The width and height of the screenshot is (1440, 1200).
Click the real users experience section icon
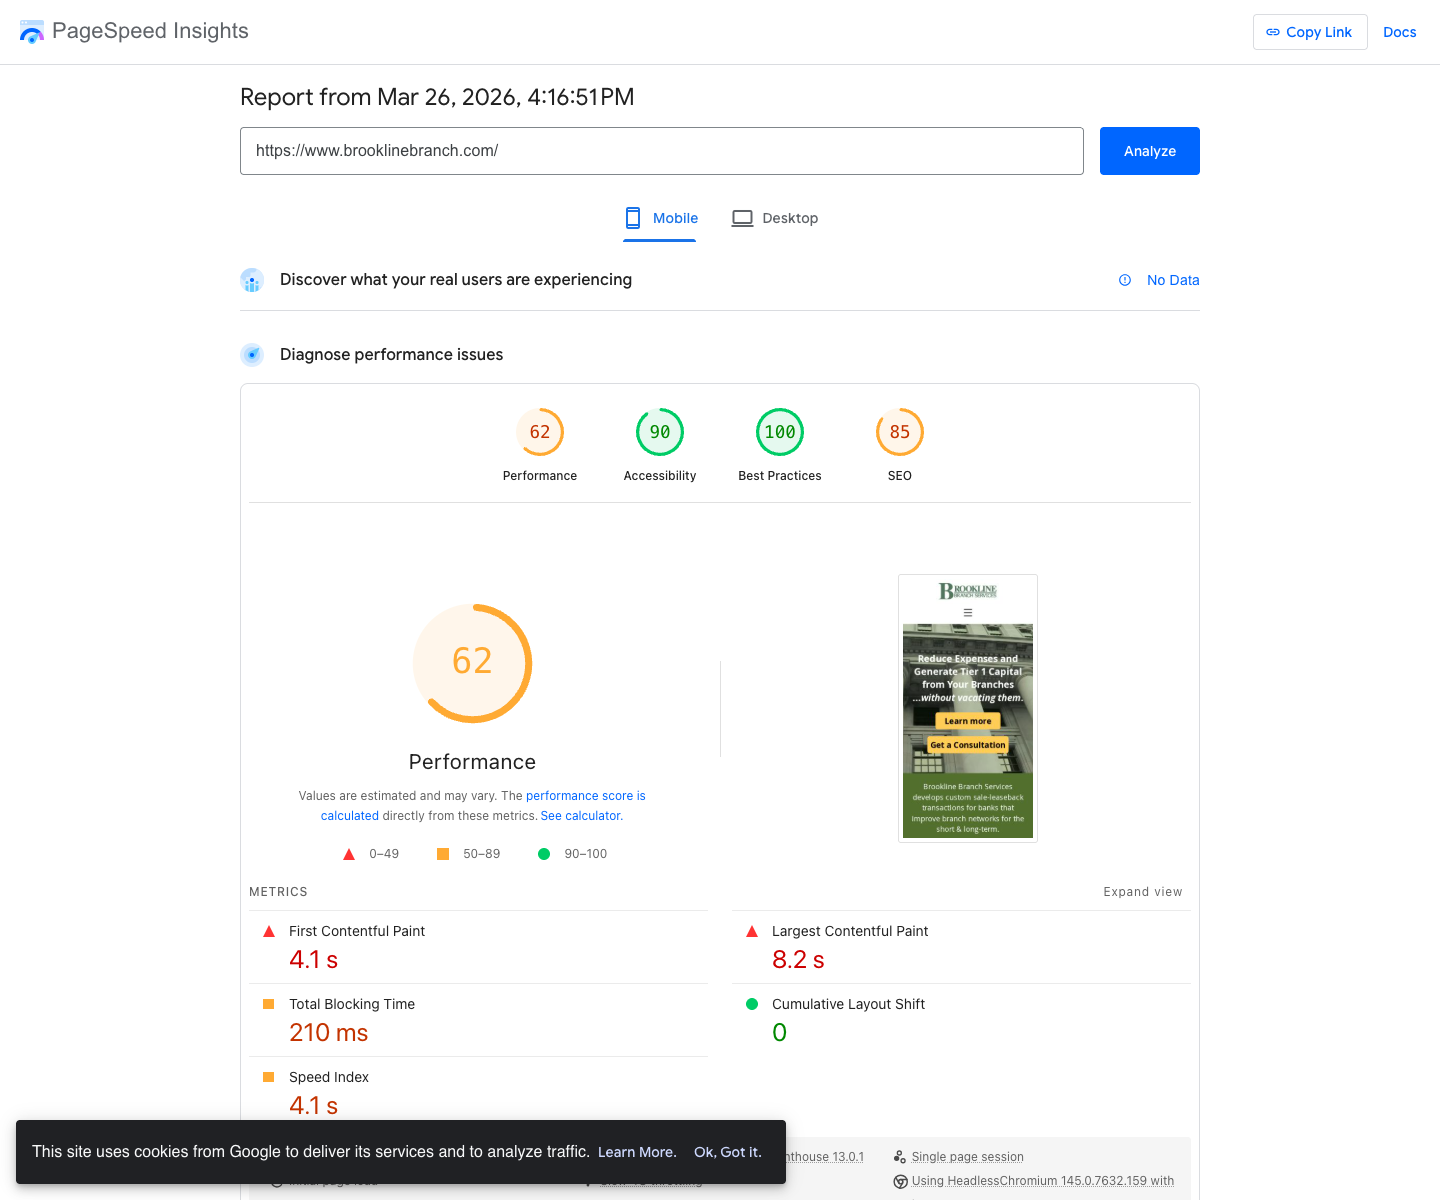pos(252,281)
